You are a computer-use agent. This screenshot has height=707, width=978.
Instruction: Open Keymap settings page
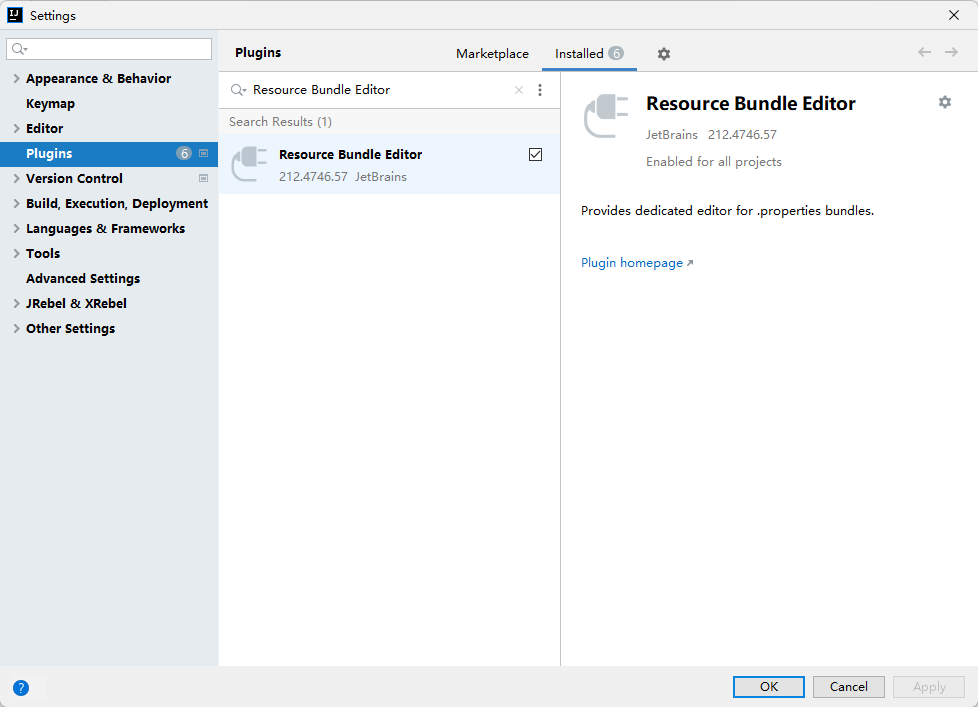[x=50, y=104]
